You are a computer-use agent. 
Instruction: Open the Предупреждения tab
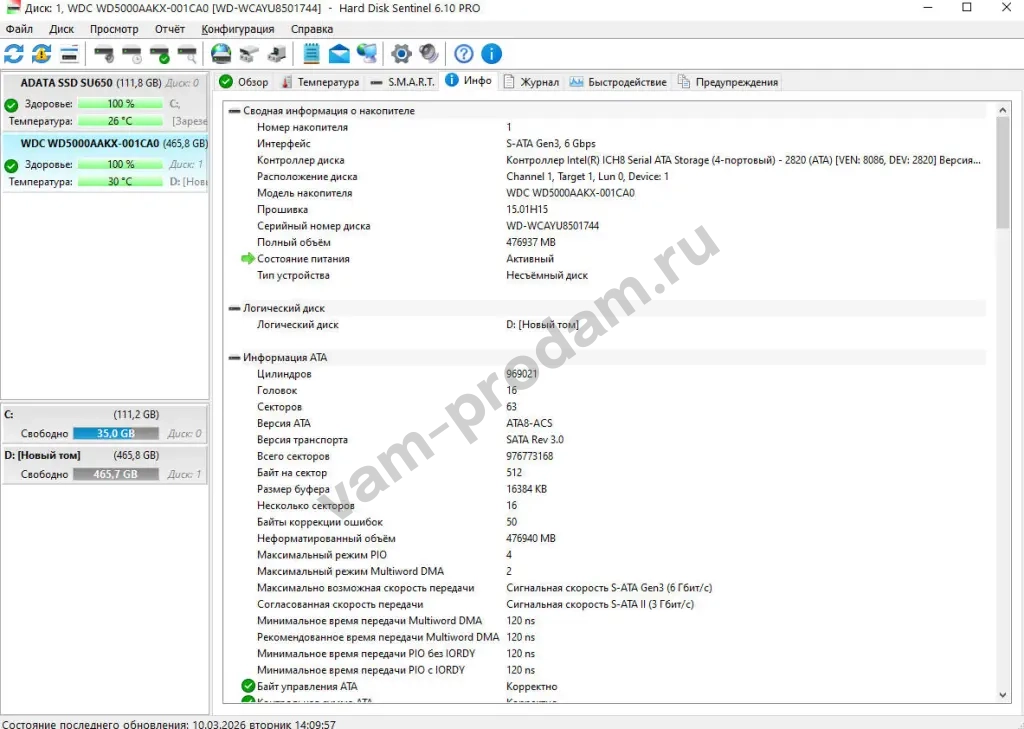[x=728, y=82]
